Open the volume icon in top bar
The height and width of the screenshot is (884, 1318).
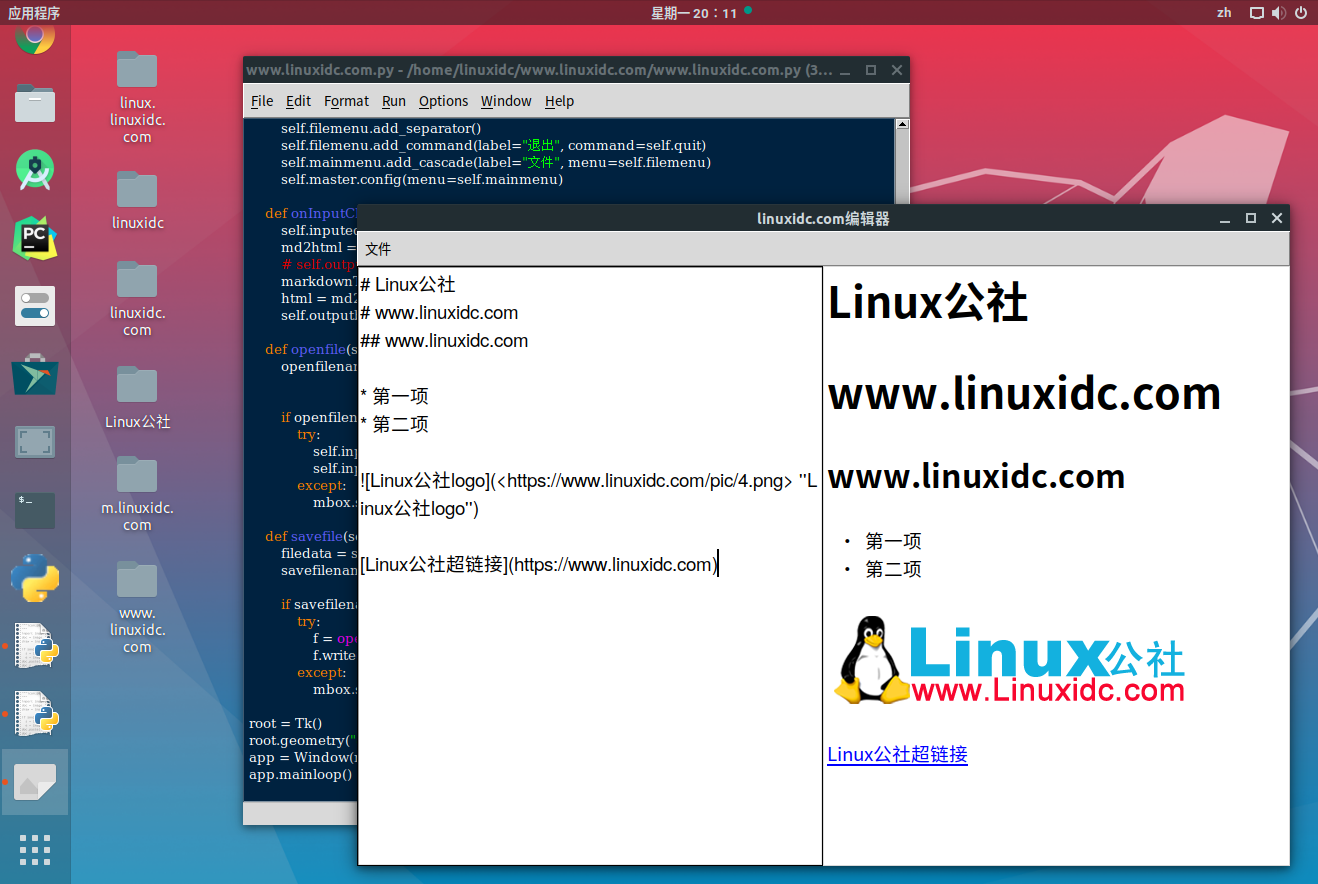click(x=1279, y=13)
